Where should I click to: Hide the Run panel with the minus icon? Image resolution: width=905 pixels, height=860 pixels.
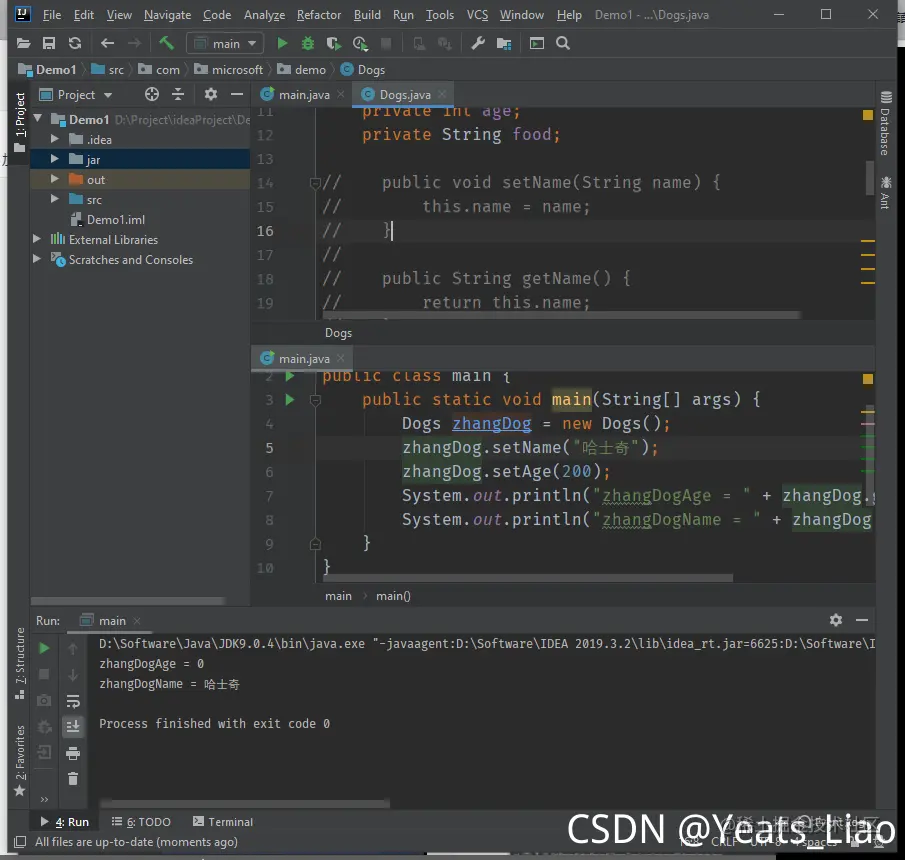862,620
